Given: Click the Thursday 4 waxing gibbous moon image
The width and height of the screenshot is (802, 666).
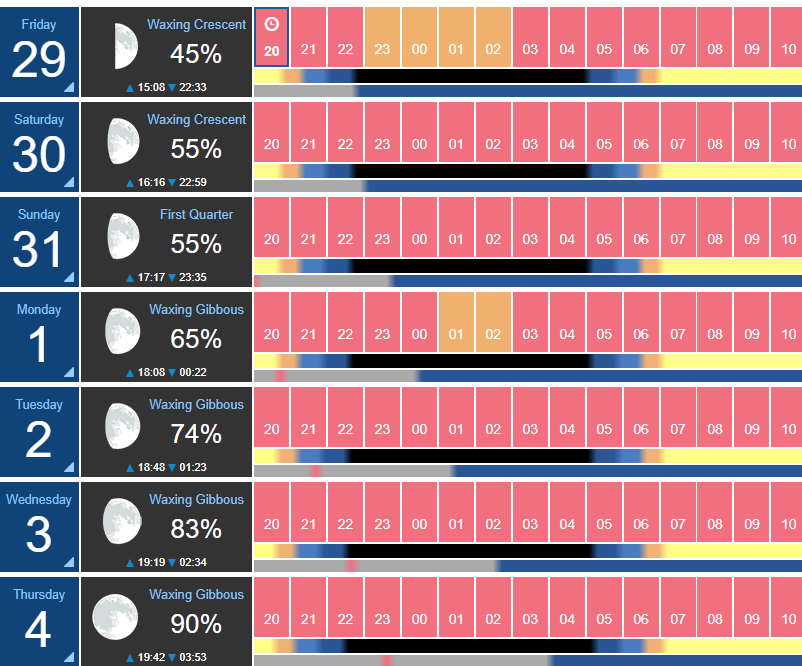Looking at the screenshot, I should pyautogui.click(x=115, y=617).
